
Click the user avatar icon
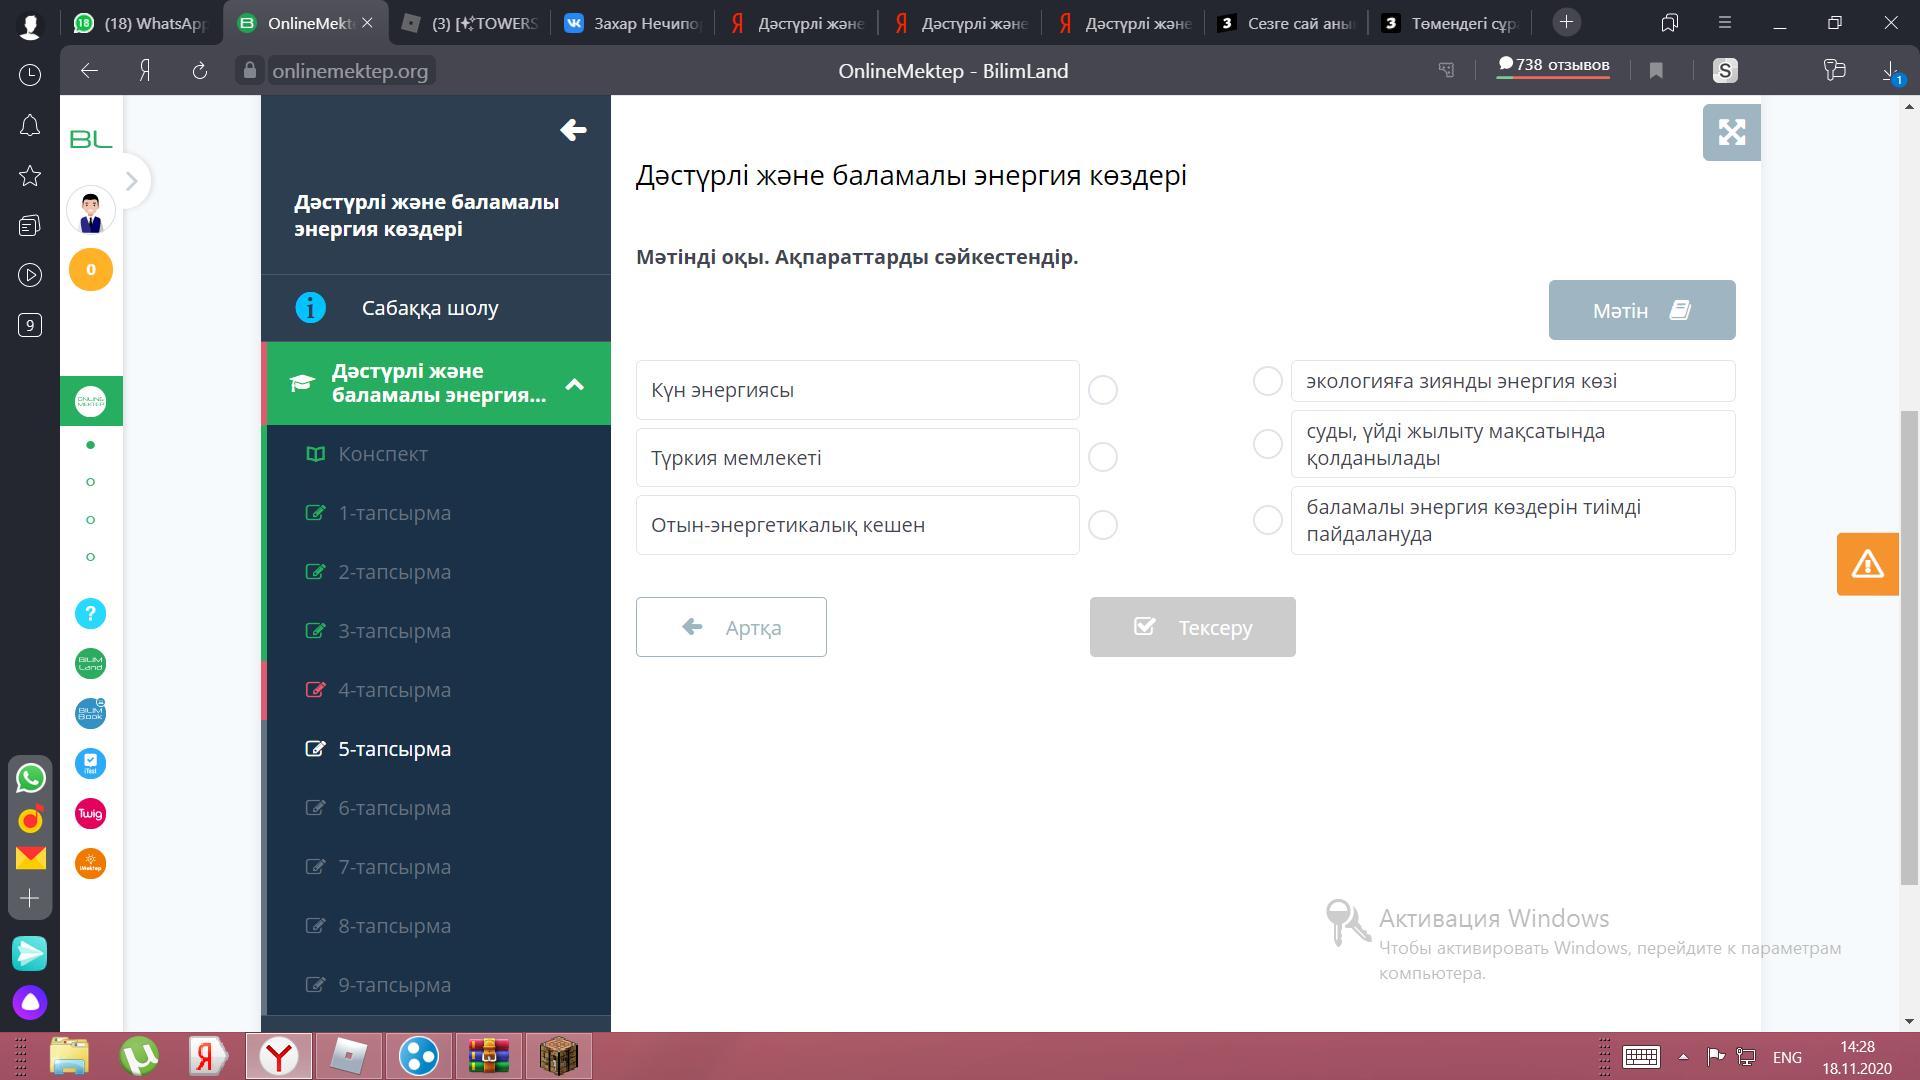[x=91, y=211]
